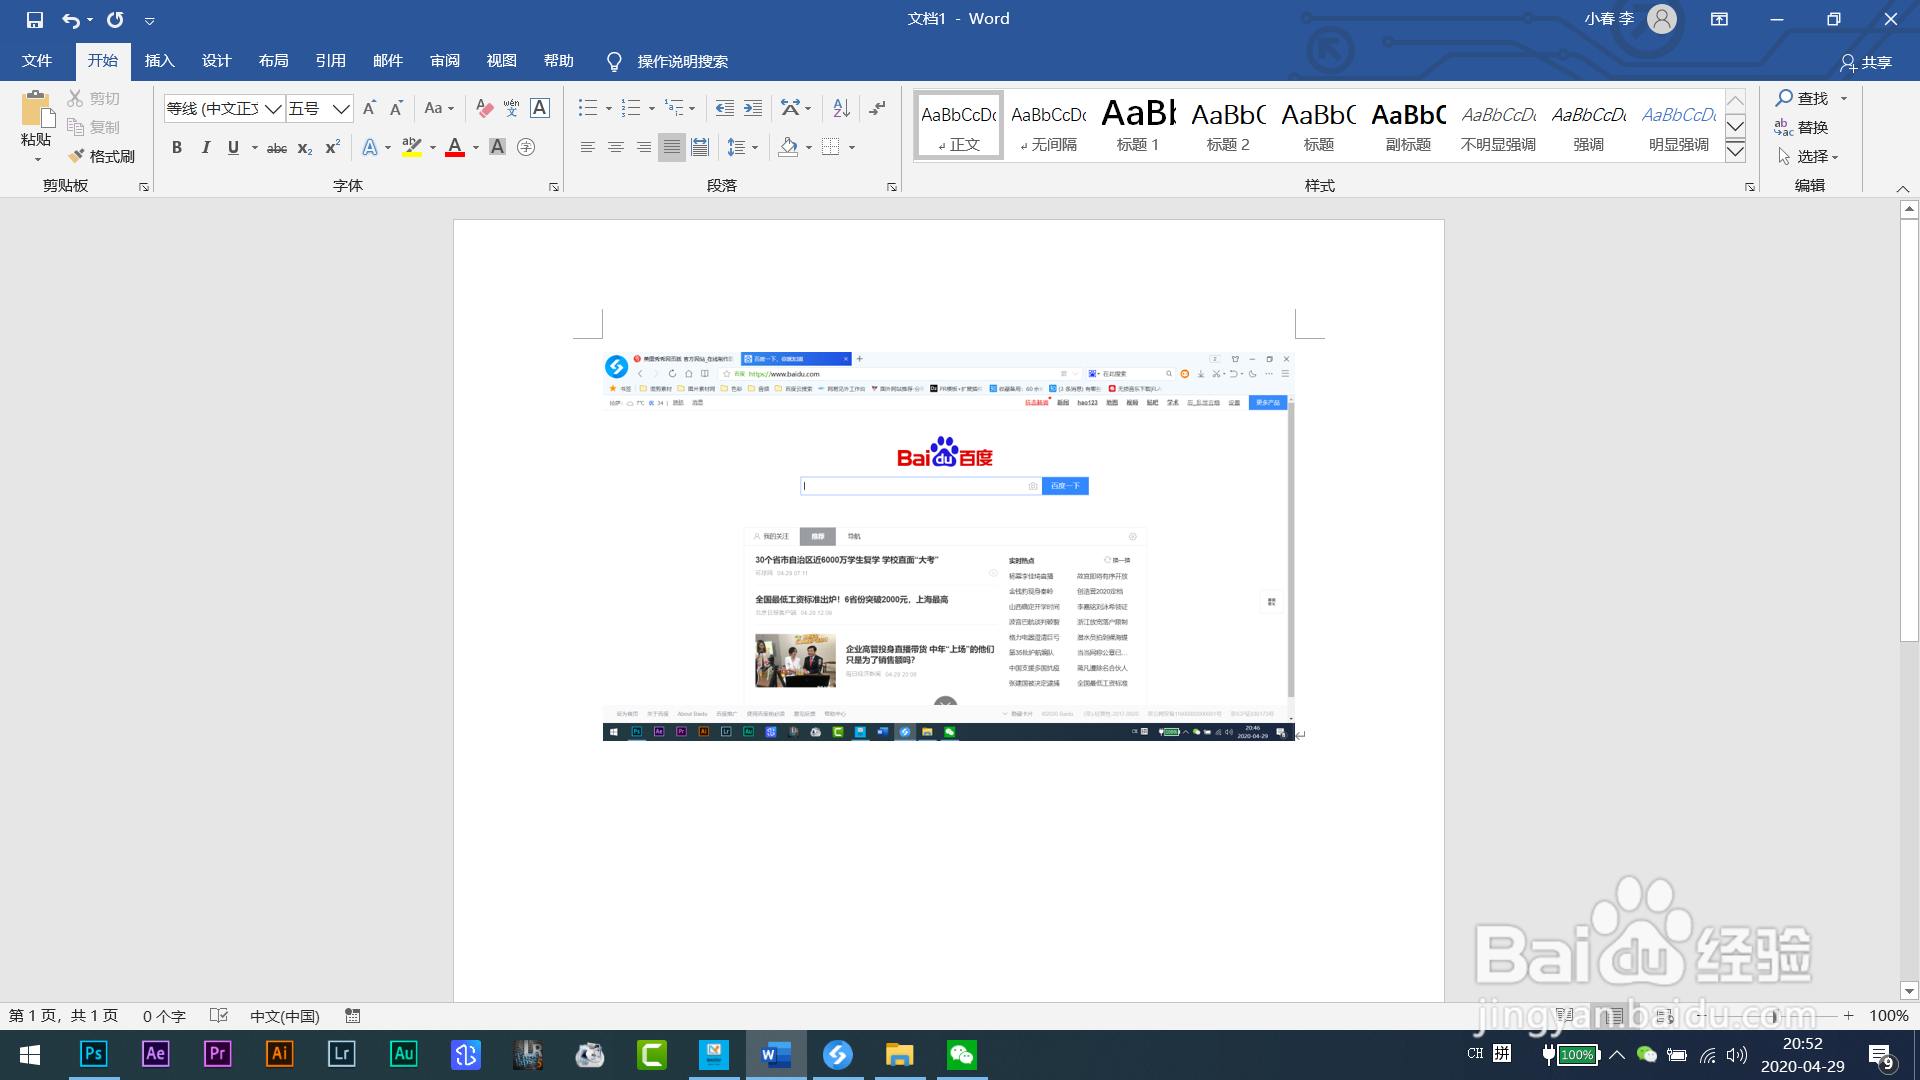Toggle Bold formatting
This screenshot has height=1080, width=1920.
tap(177, 147)
